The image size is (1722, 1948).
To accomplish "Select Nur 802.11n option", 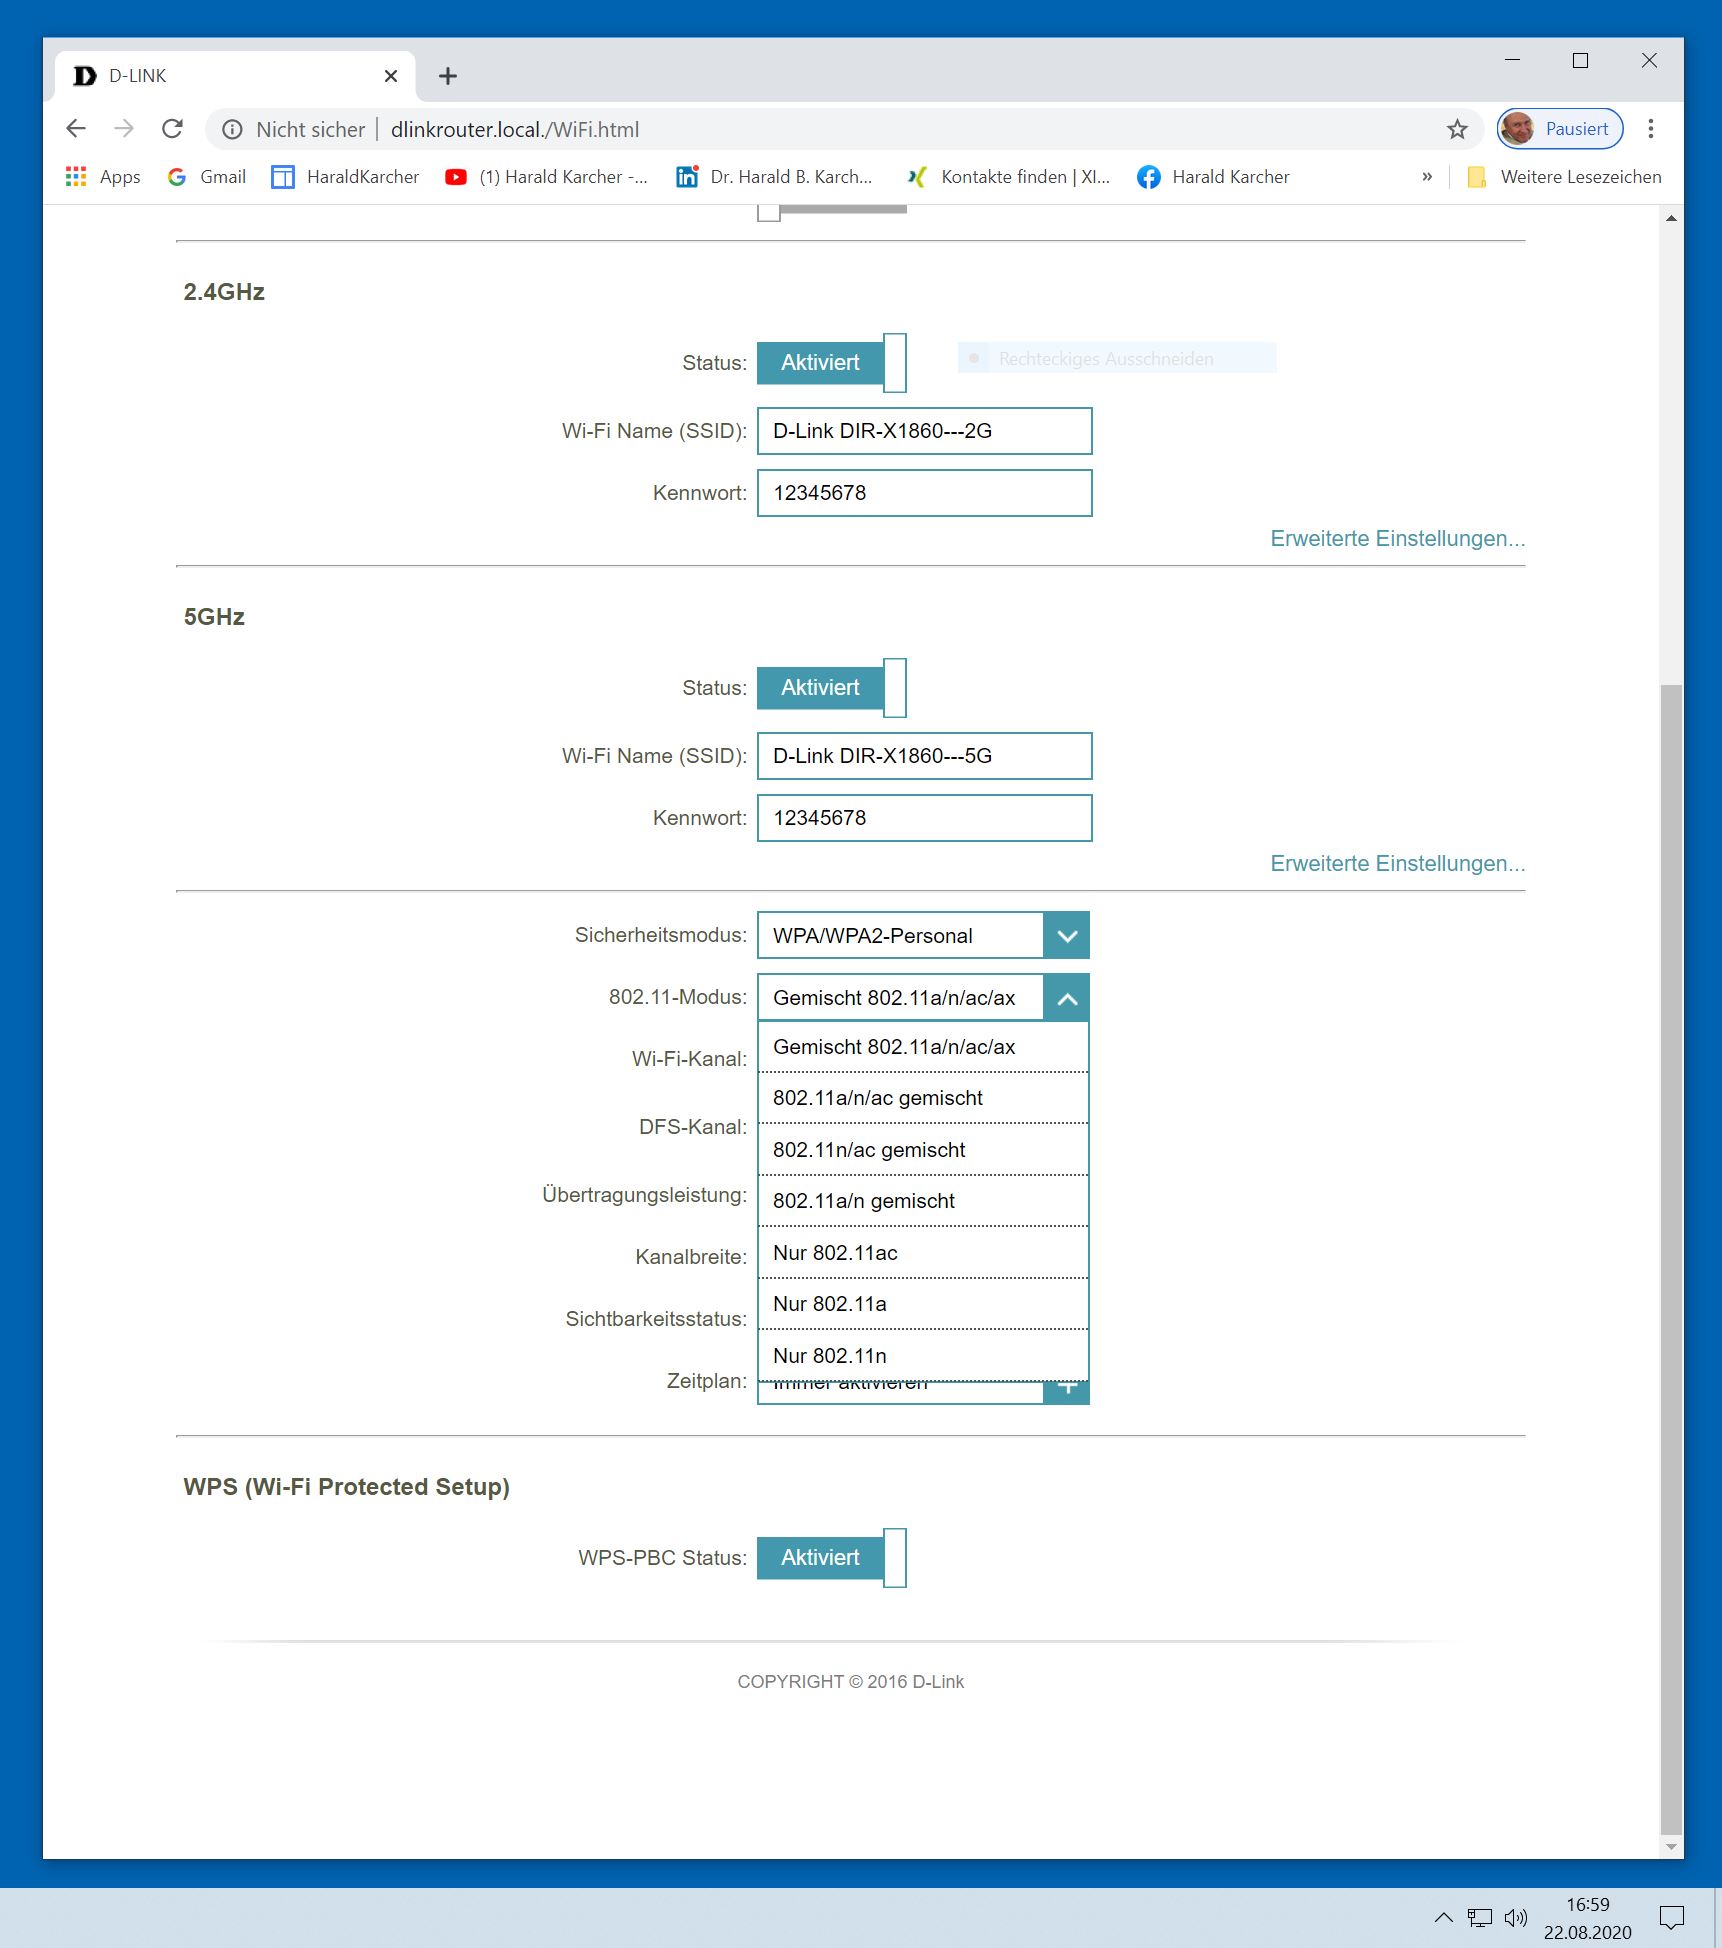I will pyautogui.click(x=923, y=1356).
